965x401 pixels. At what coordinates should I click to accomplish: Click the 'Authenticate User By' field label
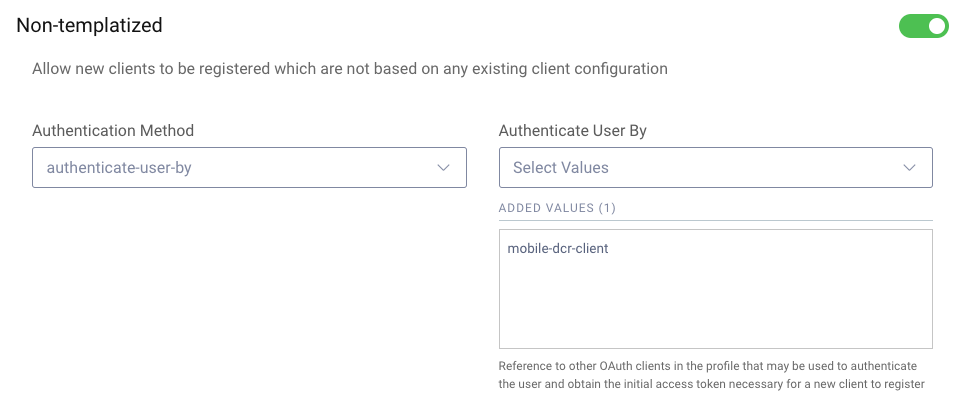(x=579, y=130)
